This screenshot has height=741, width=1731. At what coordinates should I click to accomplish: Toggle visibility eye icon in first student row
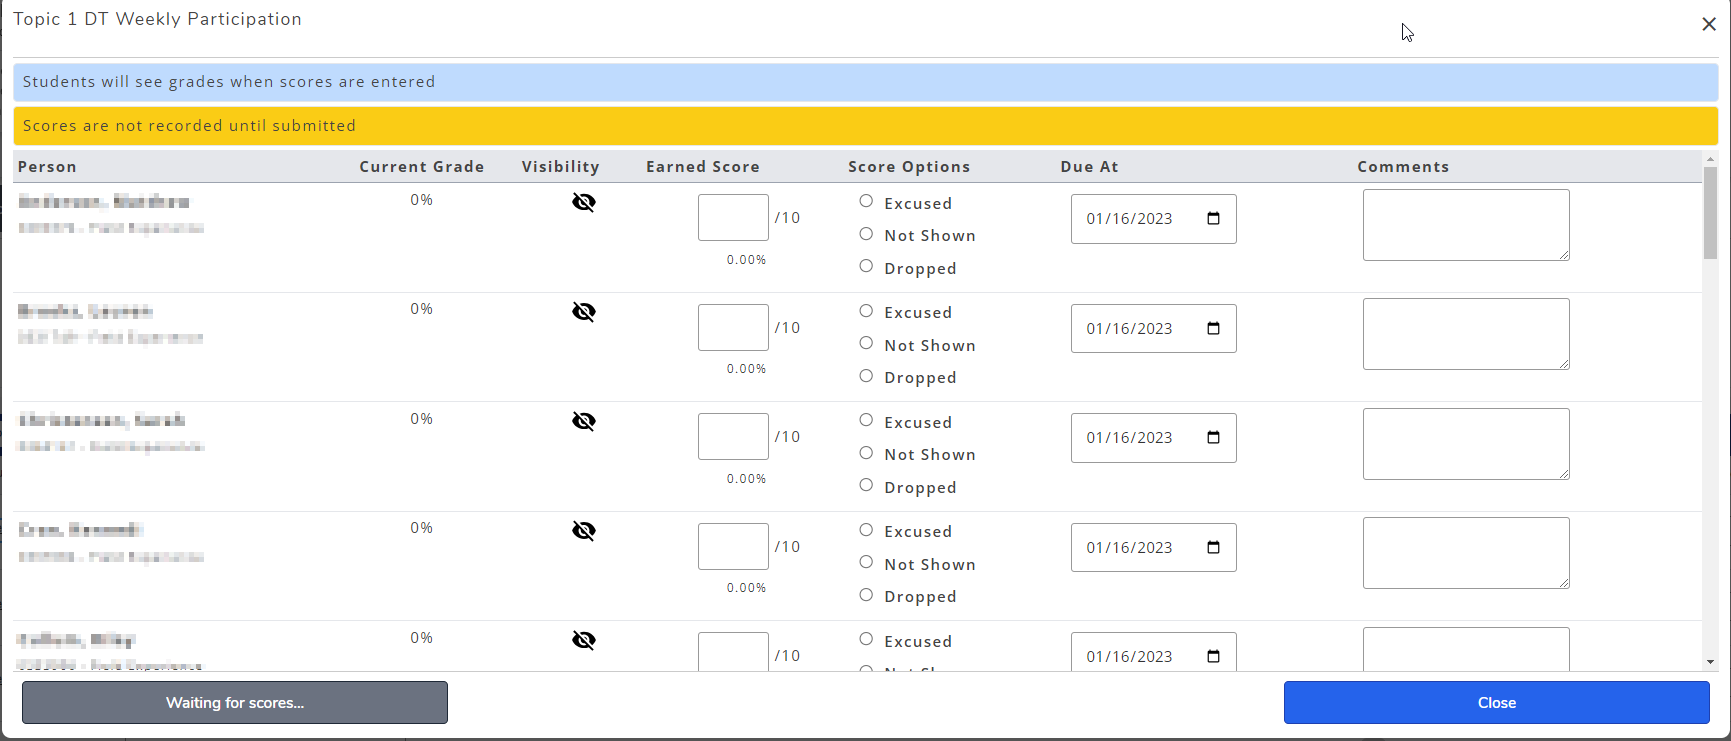pos(584,203)
